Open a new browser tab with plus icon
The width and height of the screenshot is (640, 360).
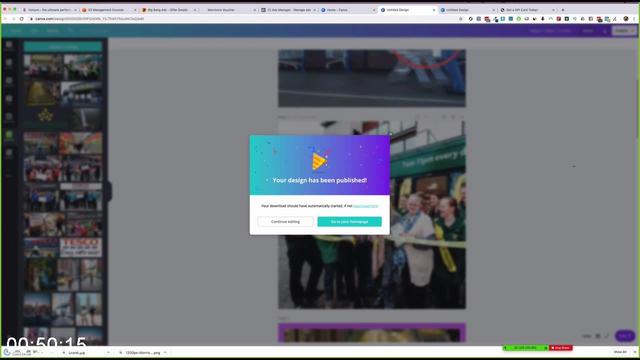pos(563,10)
